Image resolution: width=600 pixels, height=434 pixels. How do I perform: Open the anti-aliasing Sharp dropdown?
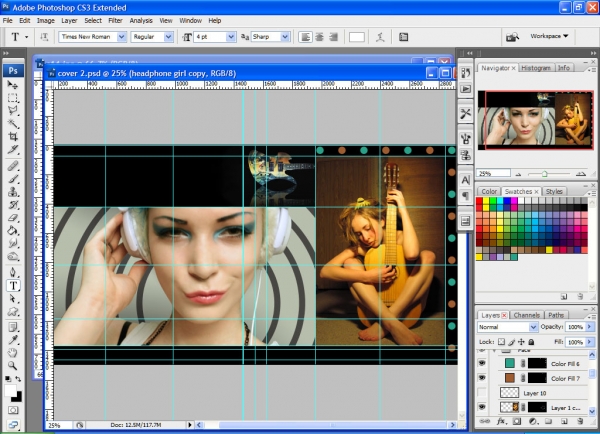(285, 37)
